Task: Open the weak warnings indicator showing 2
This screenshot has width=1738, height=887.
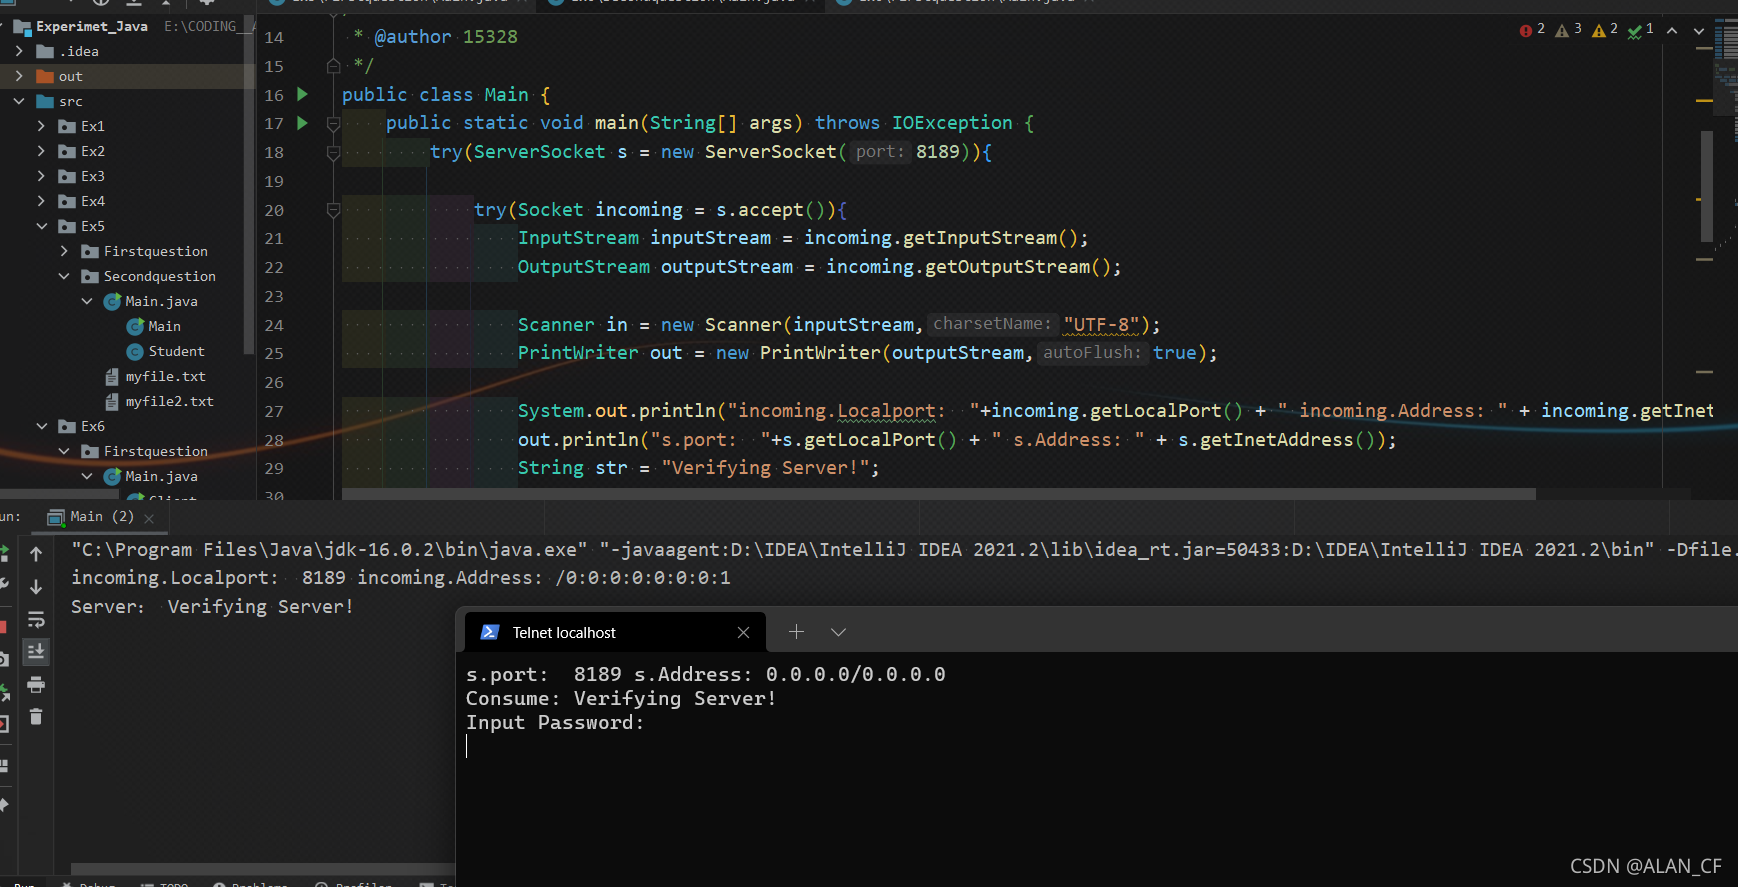Action: pos(1604,30)
